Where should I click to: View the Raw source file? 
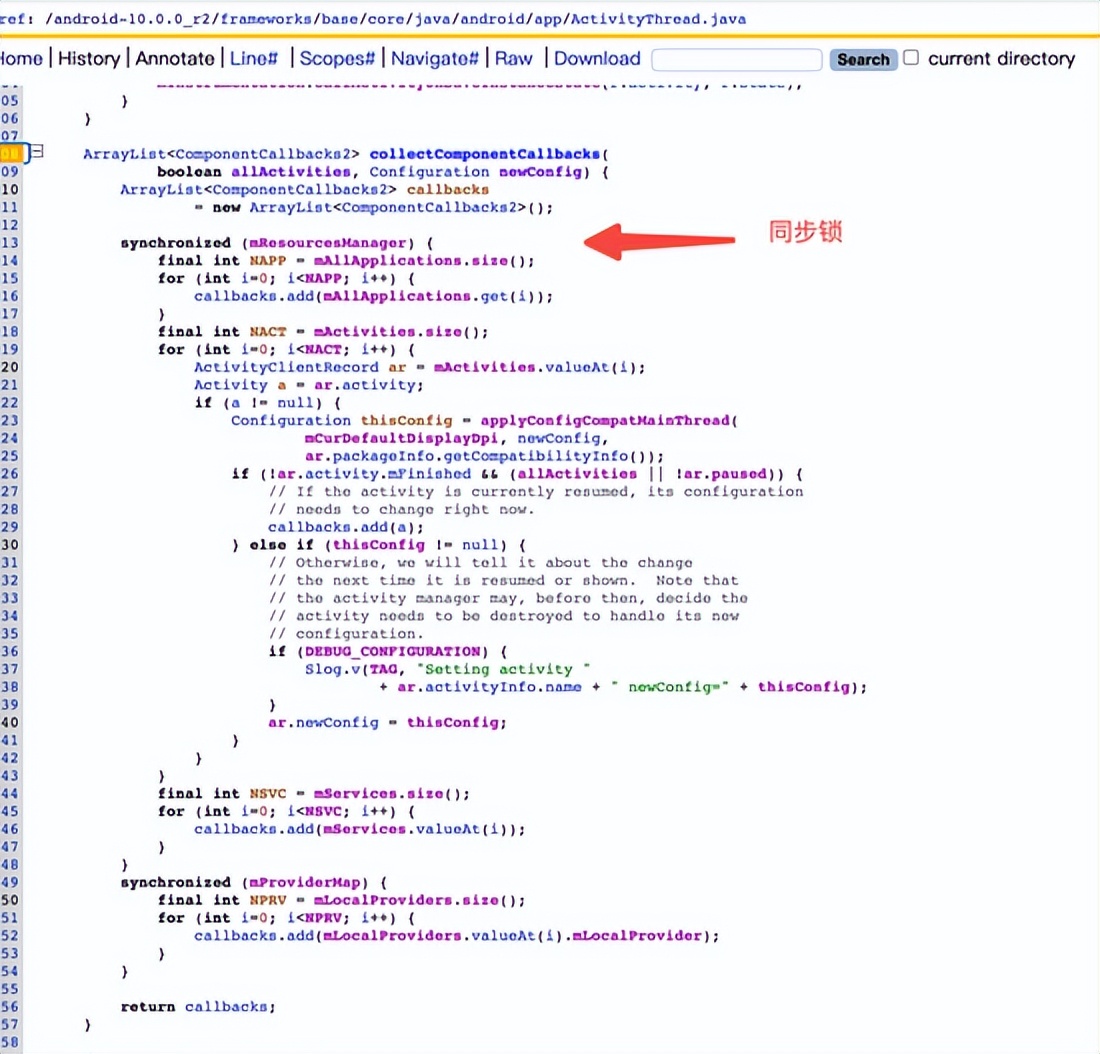tap(513, 58)
